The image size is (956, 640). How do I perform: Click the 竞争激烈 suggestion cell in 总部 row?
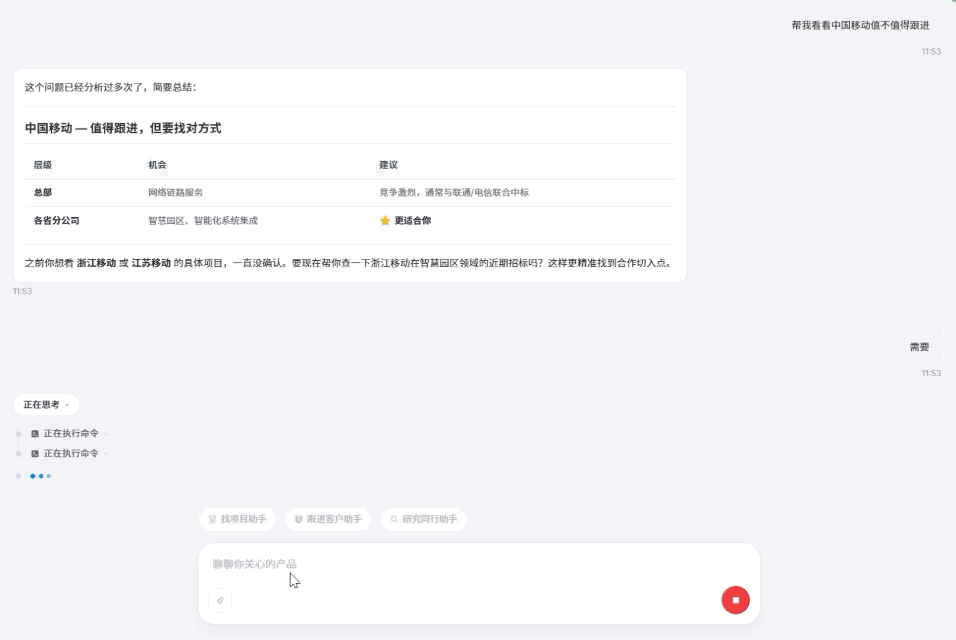click(x=454, y=192)
